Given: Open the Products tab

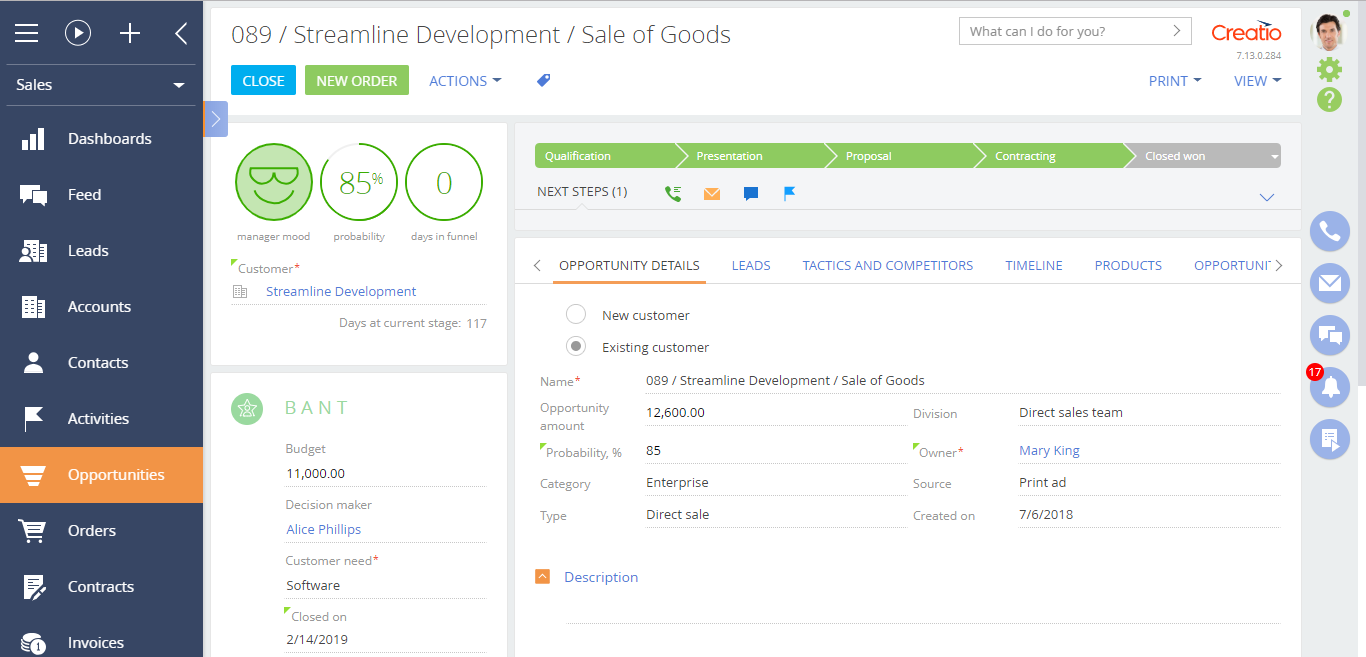Looking at the screenshot, I should (1128, 265).
